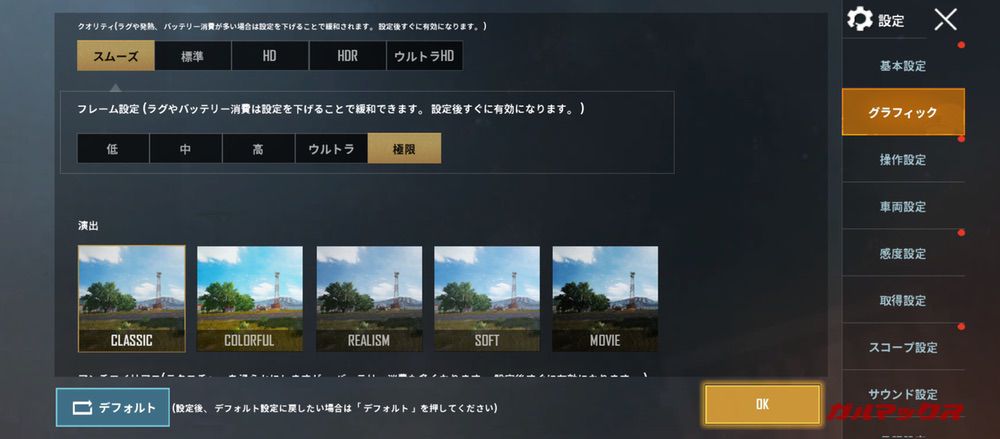Image resolution: width=1000 pixels, height=439 pixels.
Task: Select 標準 graphics quality
Action: (193, 56)
